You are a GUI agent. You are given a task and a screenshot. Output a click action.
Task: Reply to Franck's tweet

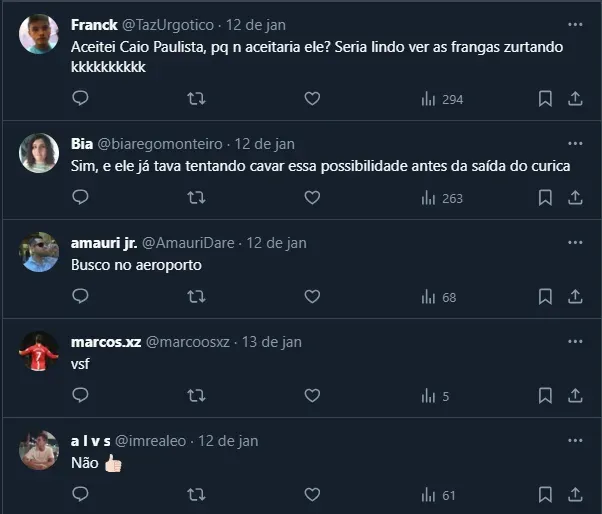tap(81, 98)
